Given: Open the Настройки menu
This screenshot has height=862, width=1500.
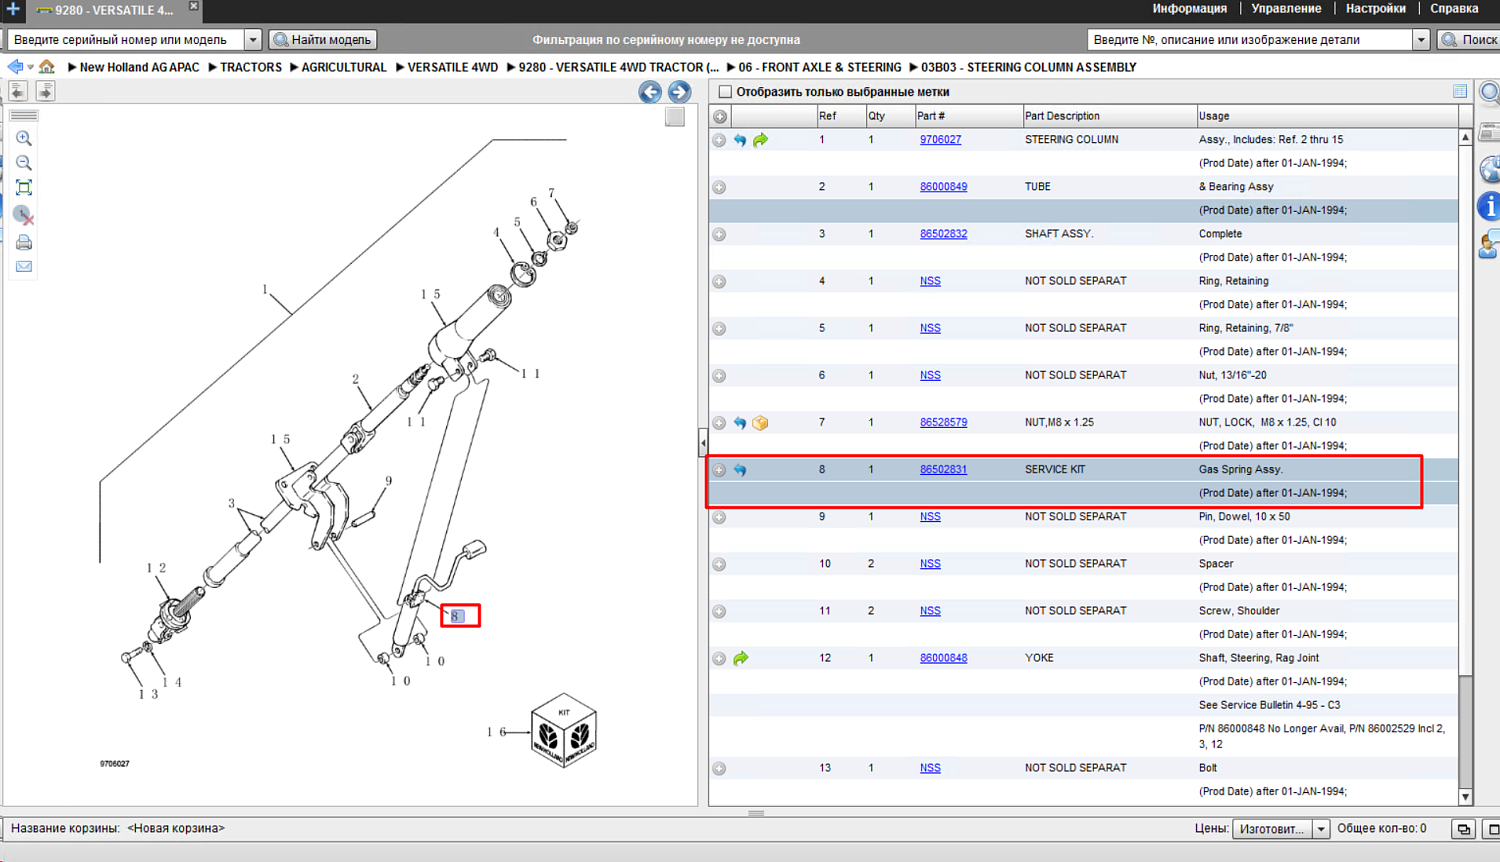Looking at the screenshot, I should [1375, 8].
